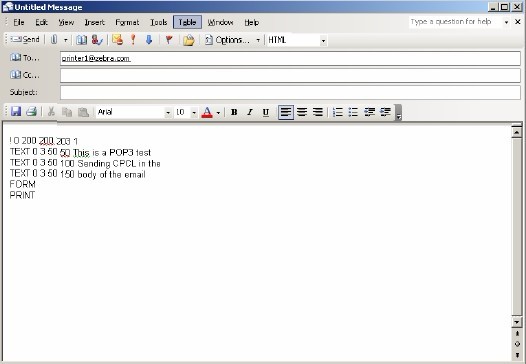Toggle numbered list

point(337,112)
